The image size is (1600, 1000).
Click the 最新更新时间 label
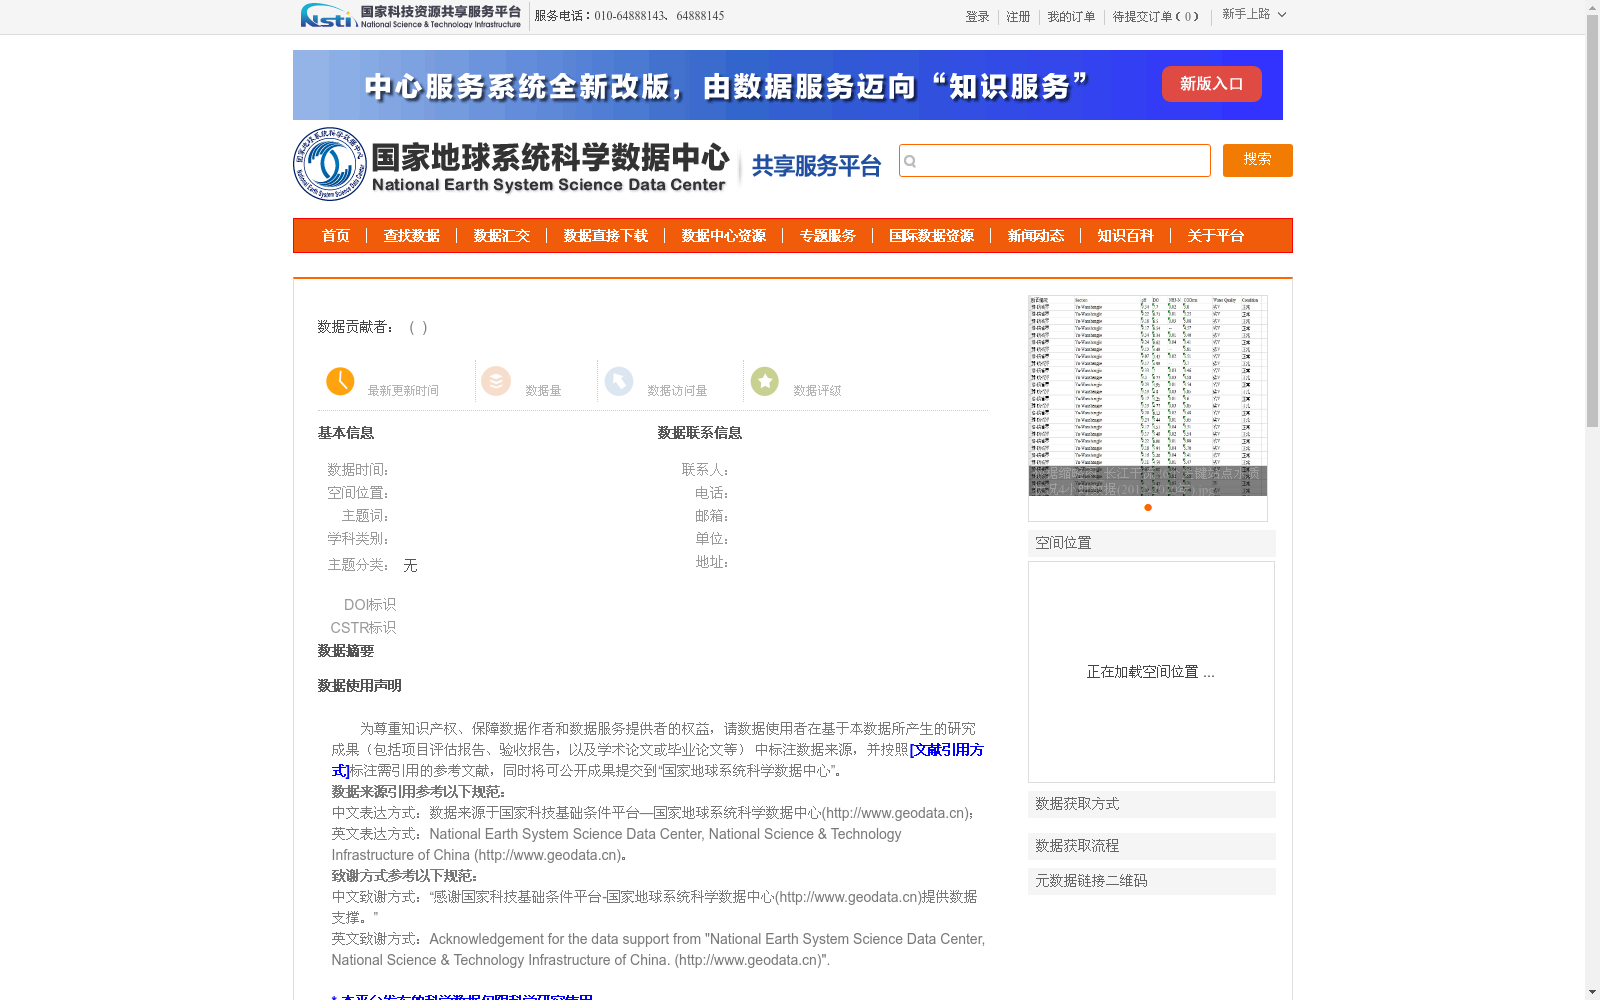tap(403, 391)
